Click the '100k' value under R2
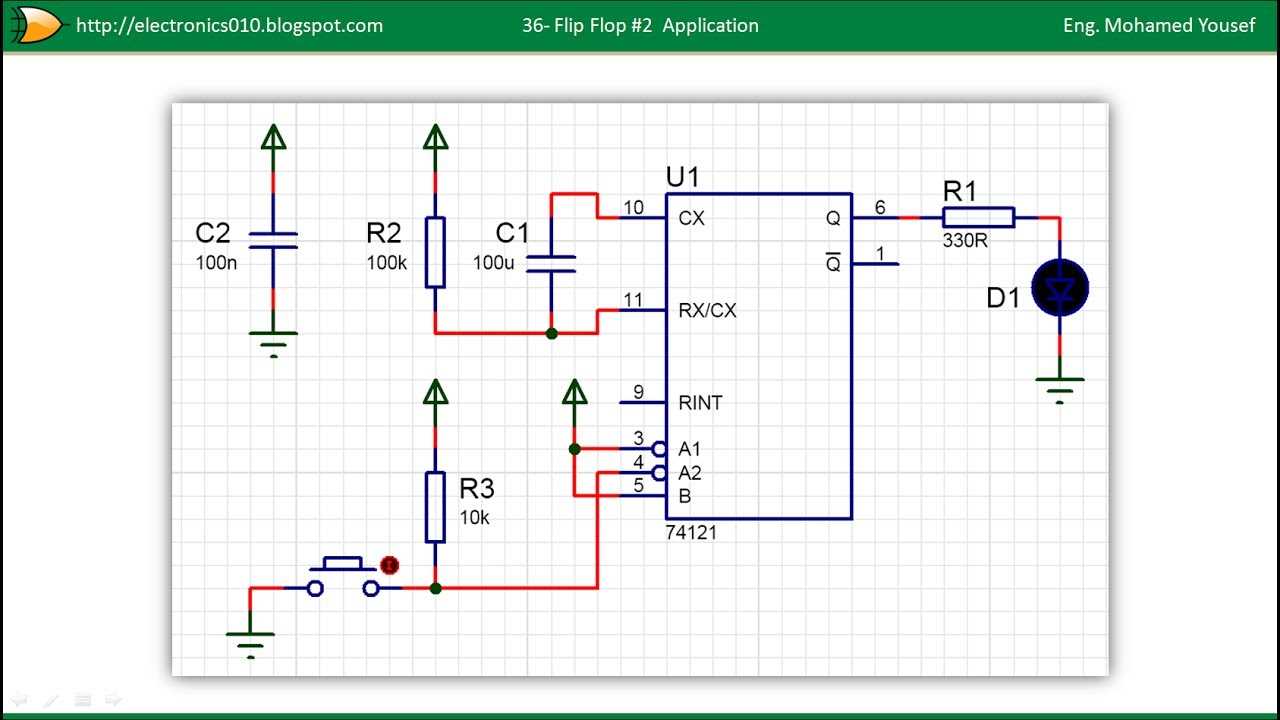 (x=389, y=264)
